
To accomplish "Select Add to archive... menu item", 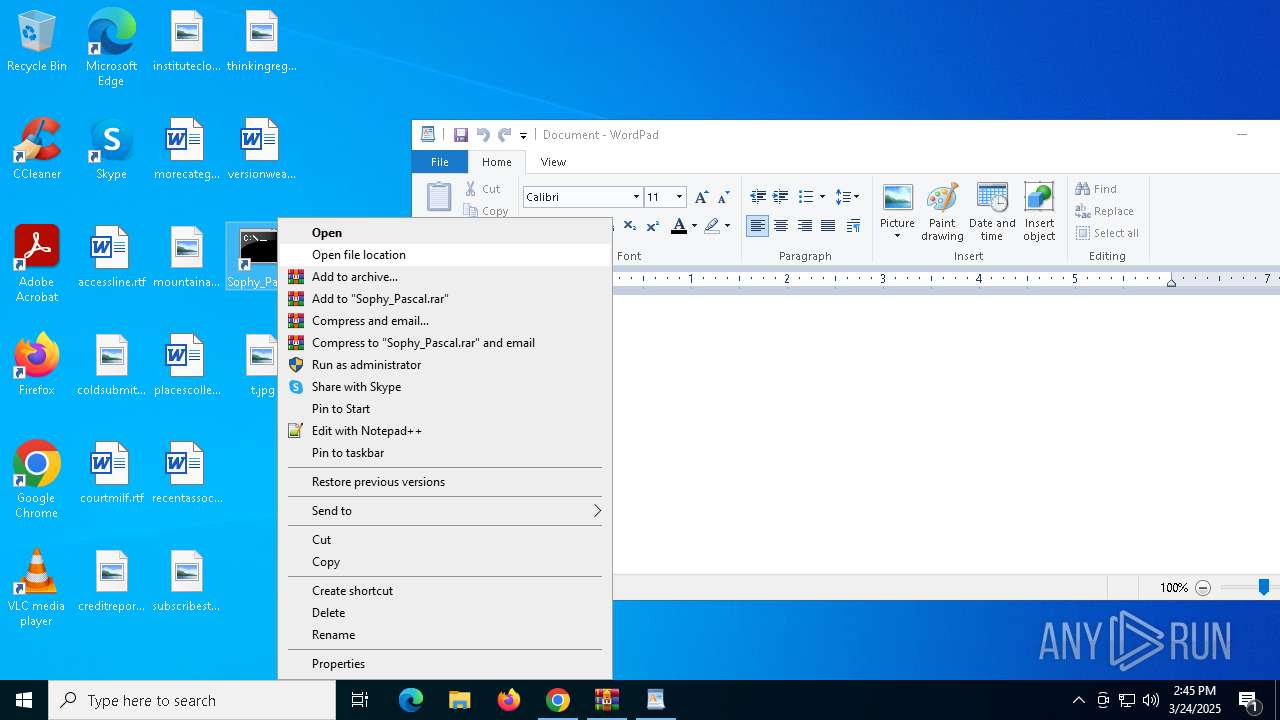I will click(x=445, y=277).
